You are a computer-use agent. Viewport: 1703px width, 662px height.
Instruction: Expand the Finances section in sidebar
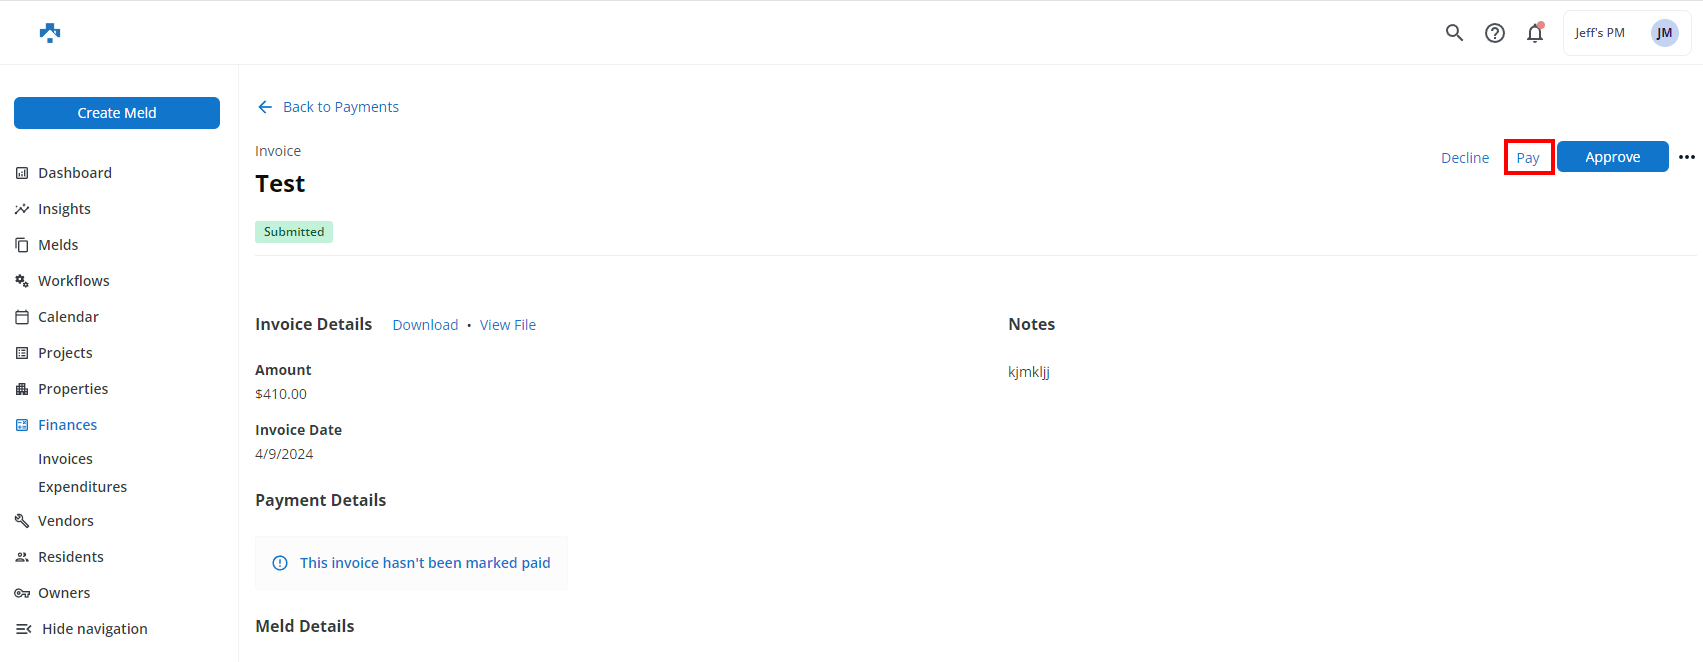point(67,425)
